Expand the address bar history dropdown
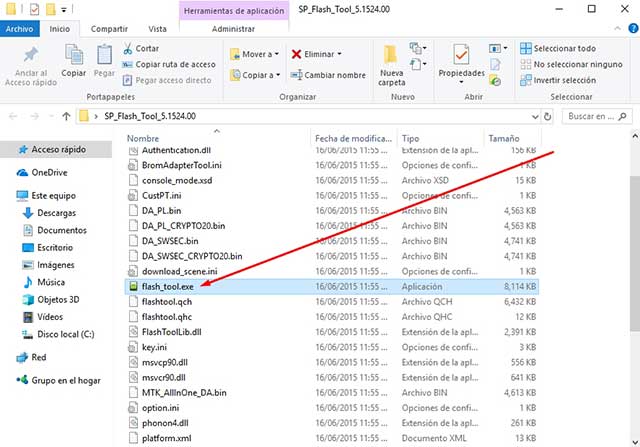 [x=535, y=117]
